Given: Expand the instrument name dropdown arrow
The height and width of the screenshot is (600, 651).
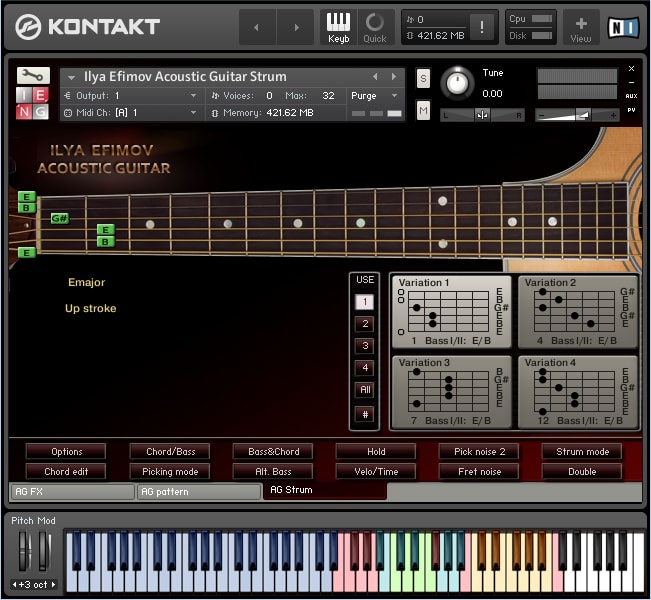Looking at the screenshot, I should pos(71,78).
